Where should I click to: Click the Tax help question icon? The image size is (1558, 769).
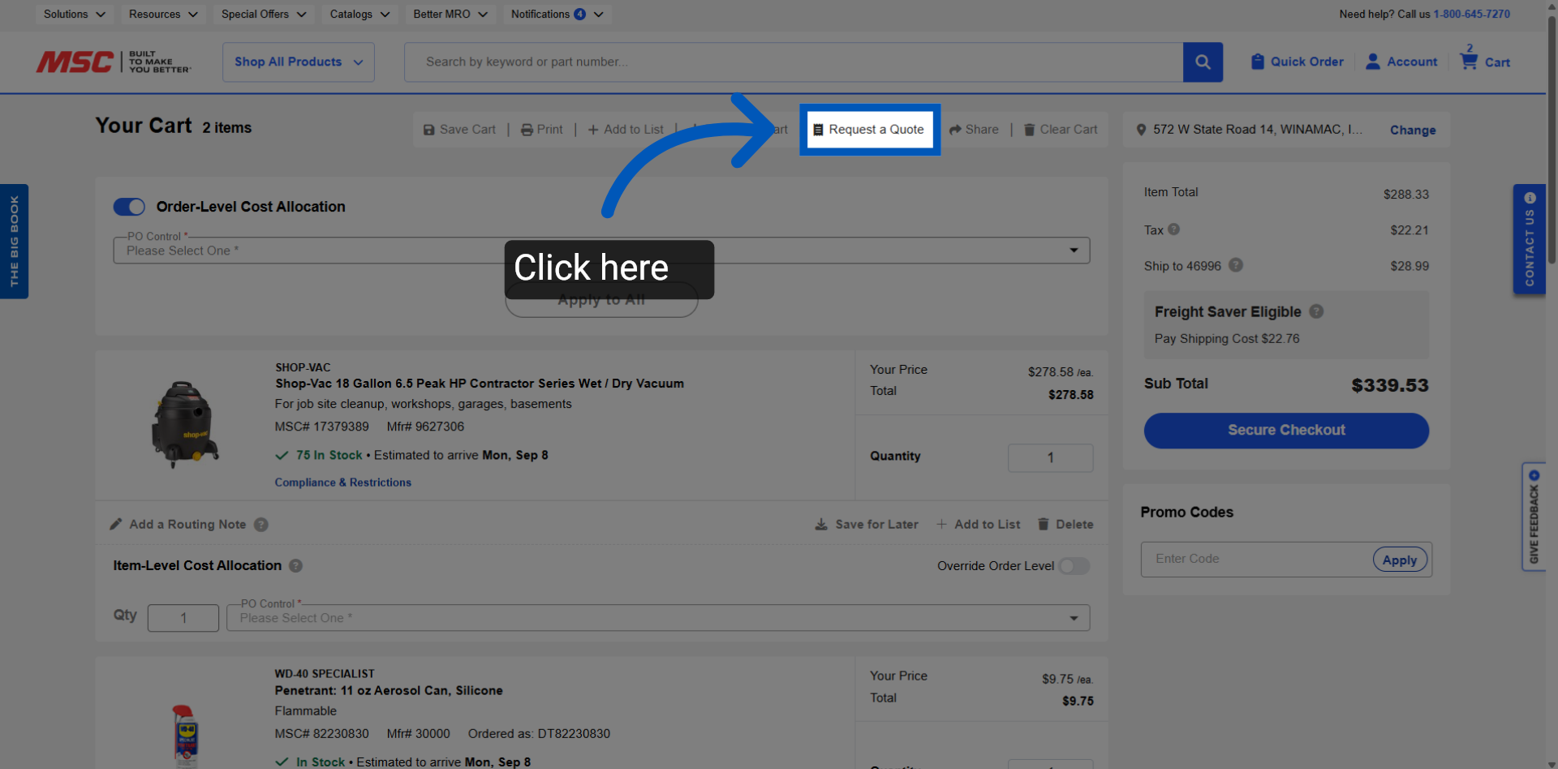click(1174, 229)
